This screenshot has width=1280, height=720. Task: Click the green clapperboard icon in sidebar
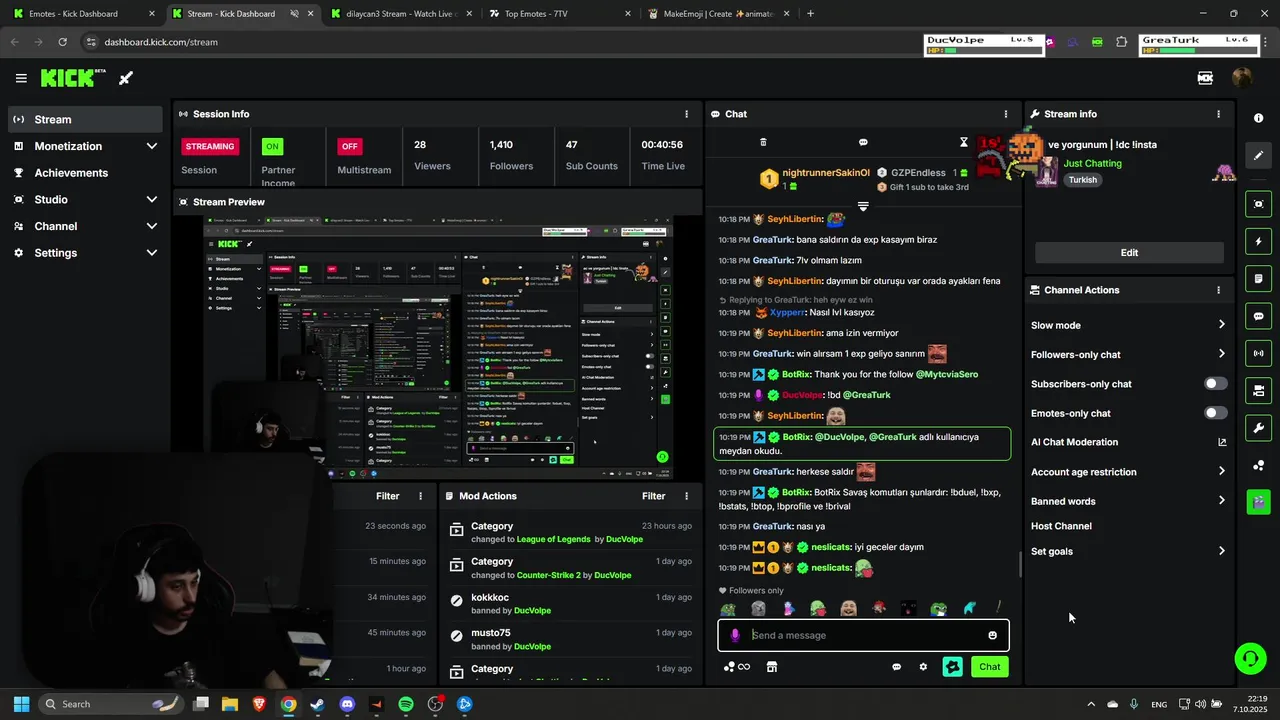[1258, 501]
